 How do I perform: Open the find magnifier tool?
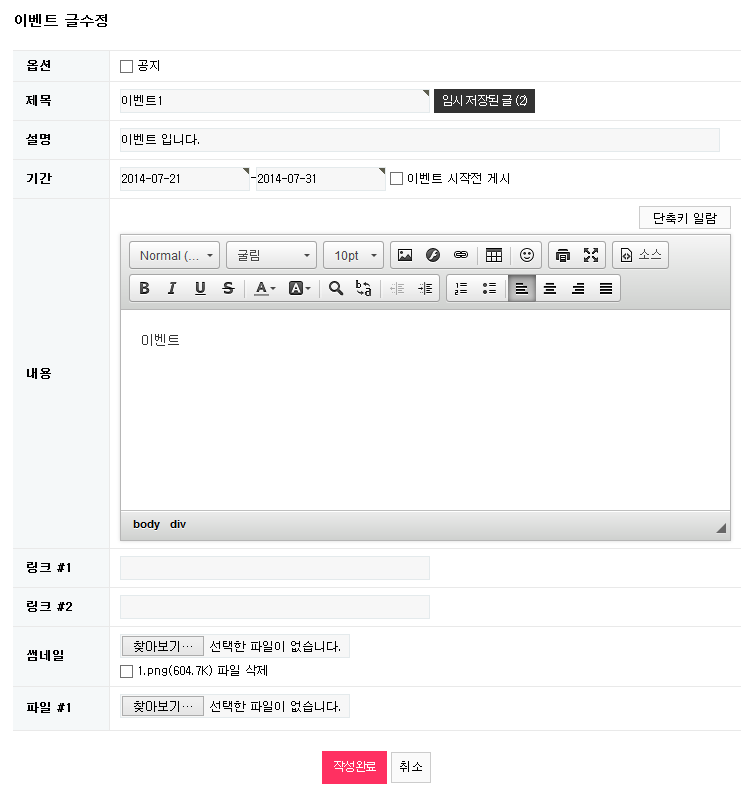tap(336, 288)
